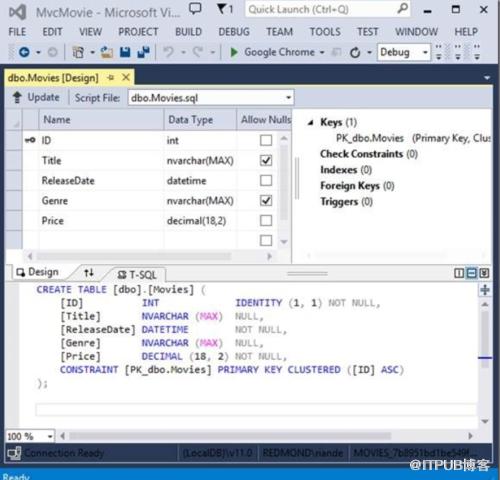Open the Navigate Backward history dropdown arrow
Screen dimensions: 500x480
pos(38,52)
